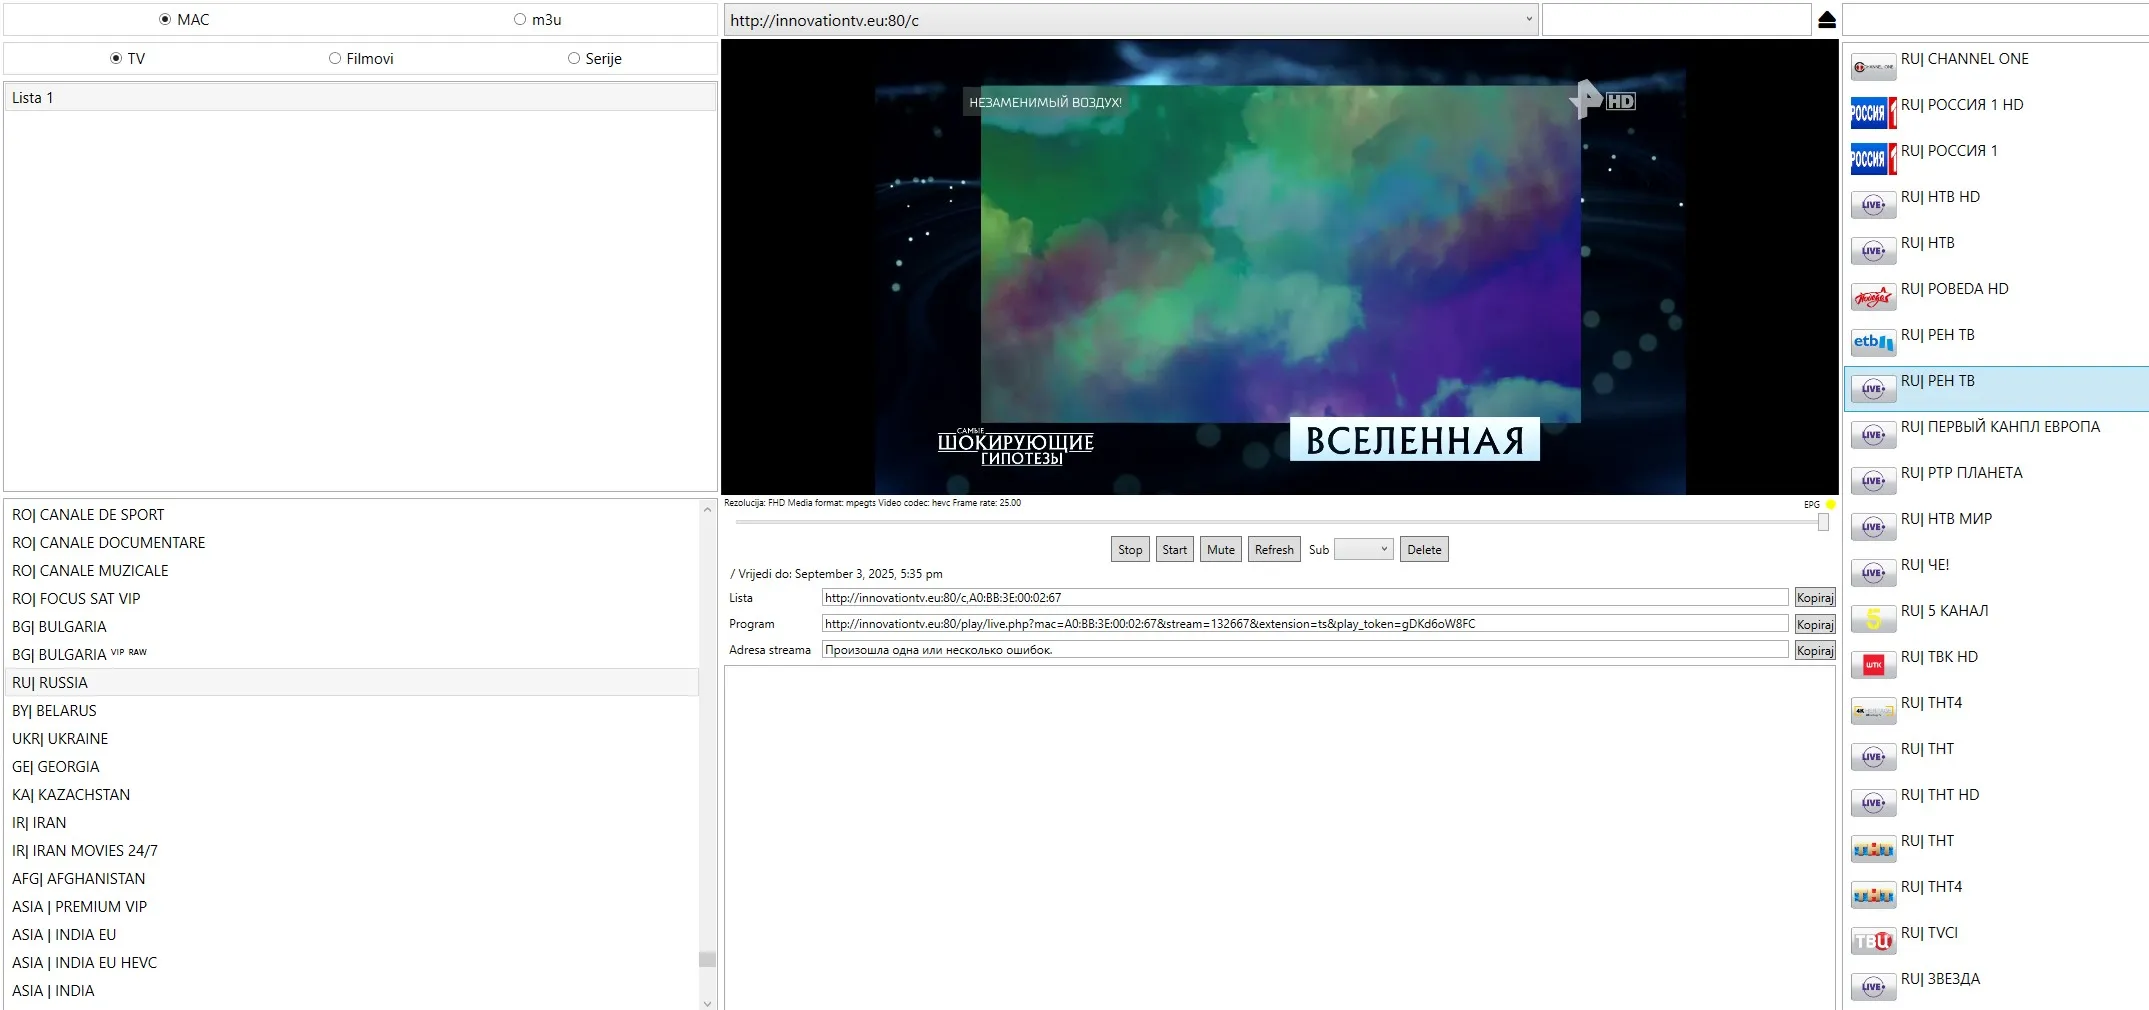Click the category list scrollbar thumb

coord(707,959)
